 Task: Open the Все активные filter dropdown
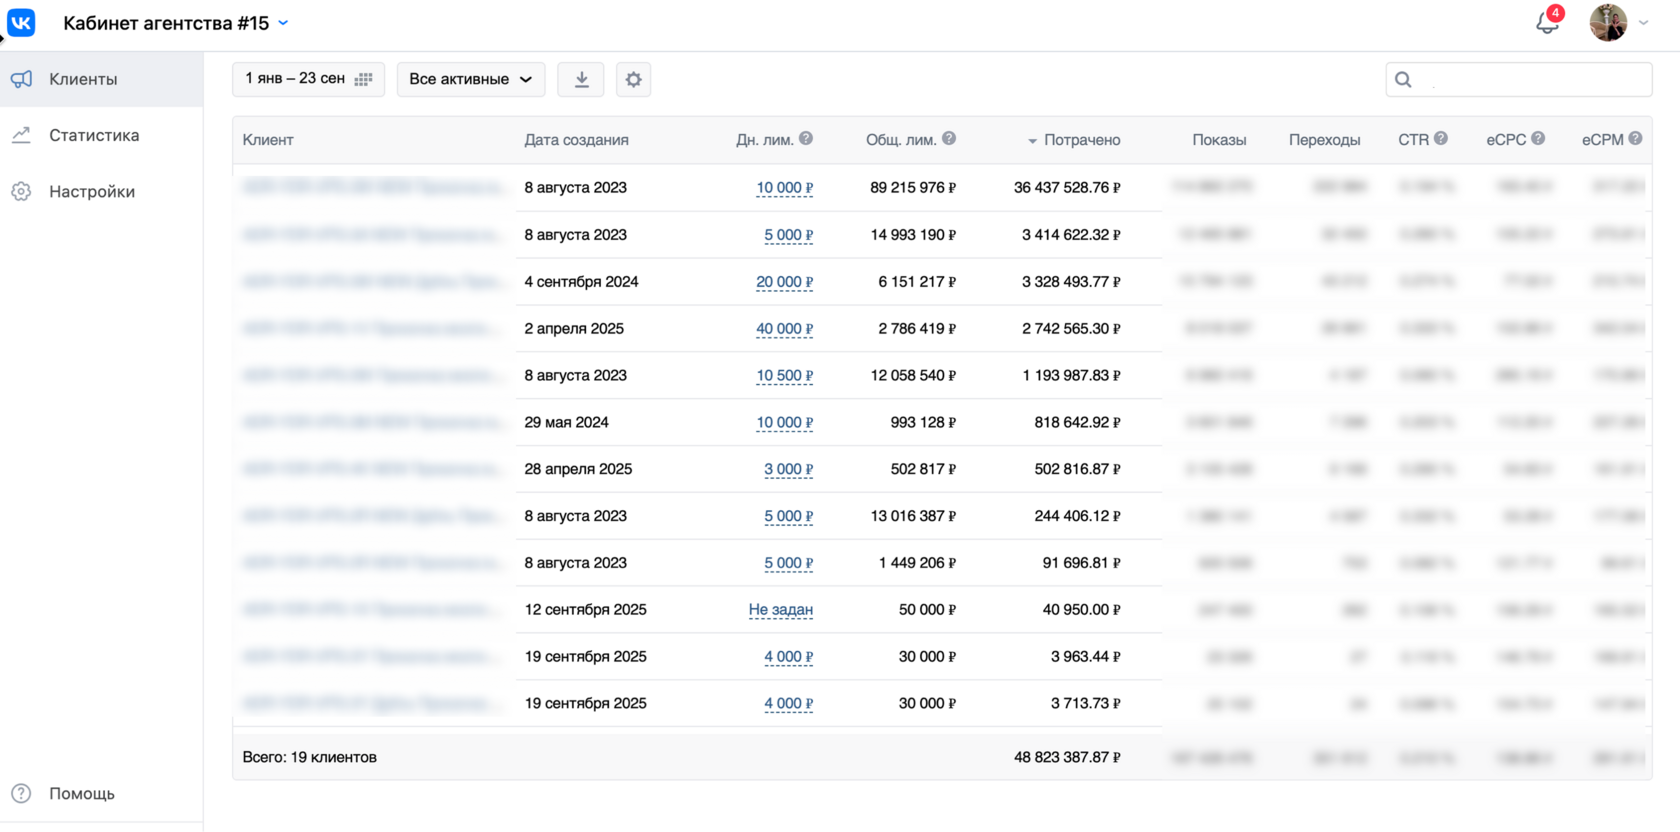[x=471, y=79]
